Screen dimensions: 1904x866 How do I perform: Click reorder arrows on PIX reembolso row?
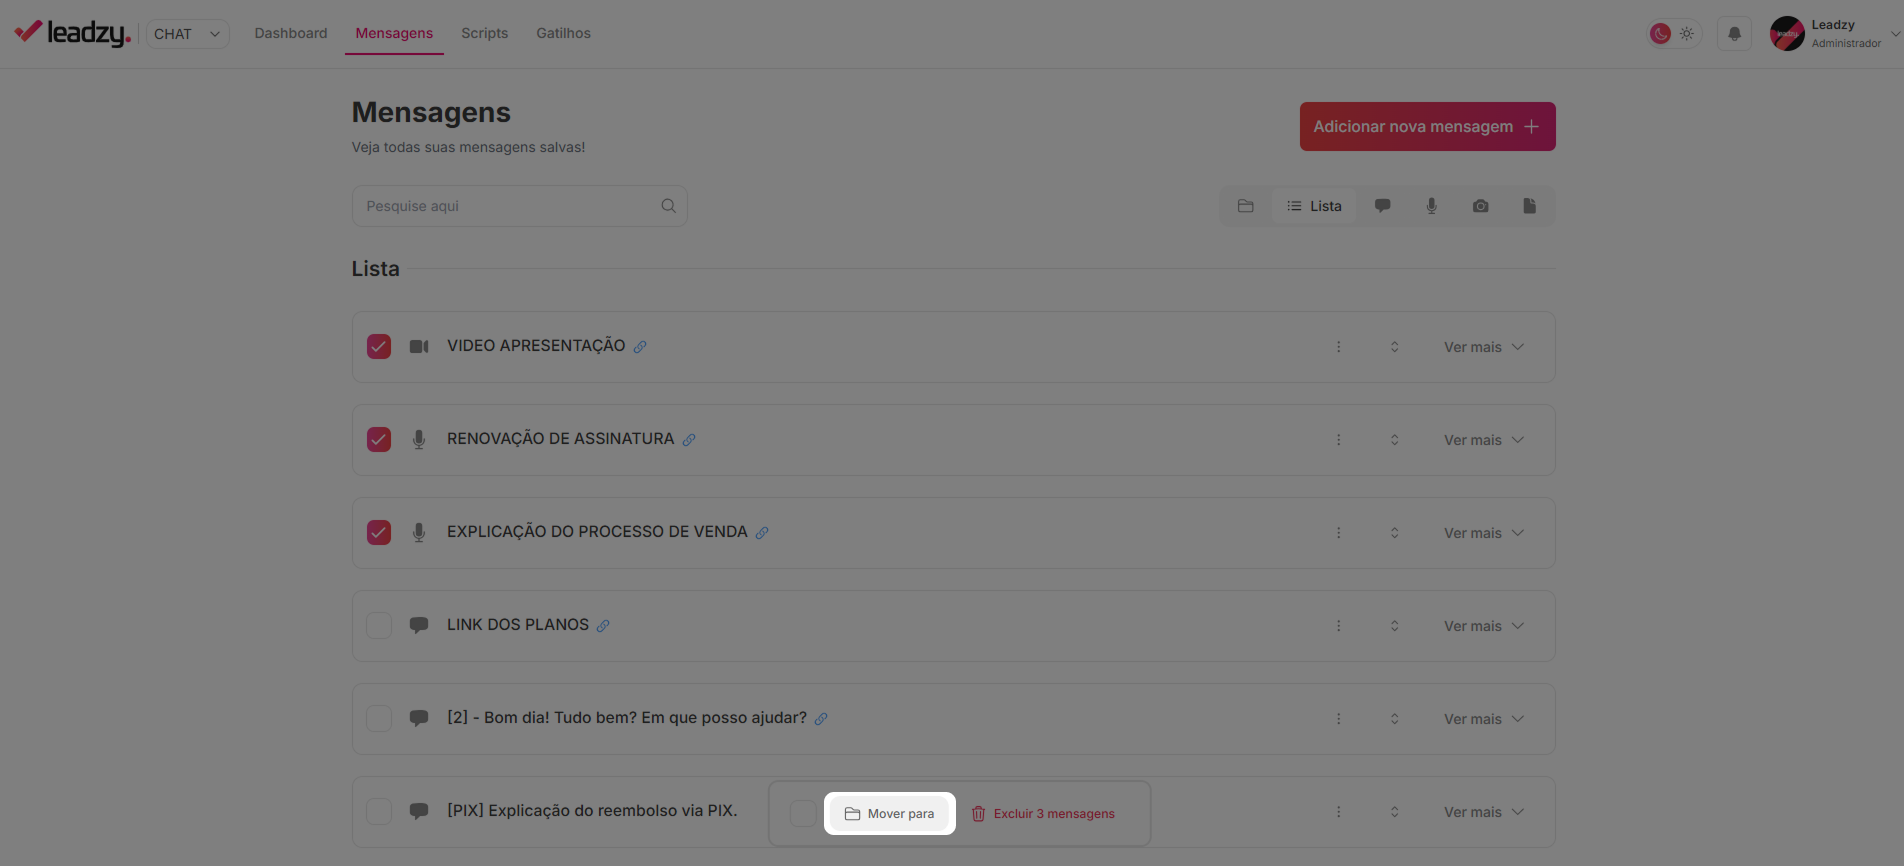[1395, 812]
